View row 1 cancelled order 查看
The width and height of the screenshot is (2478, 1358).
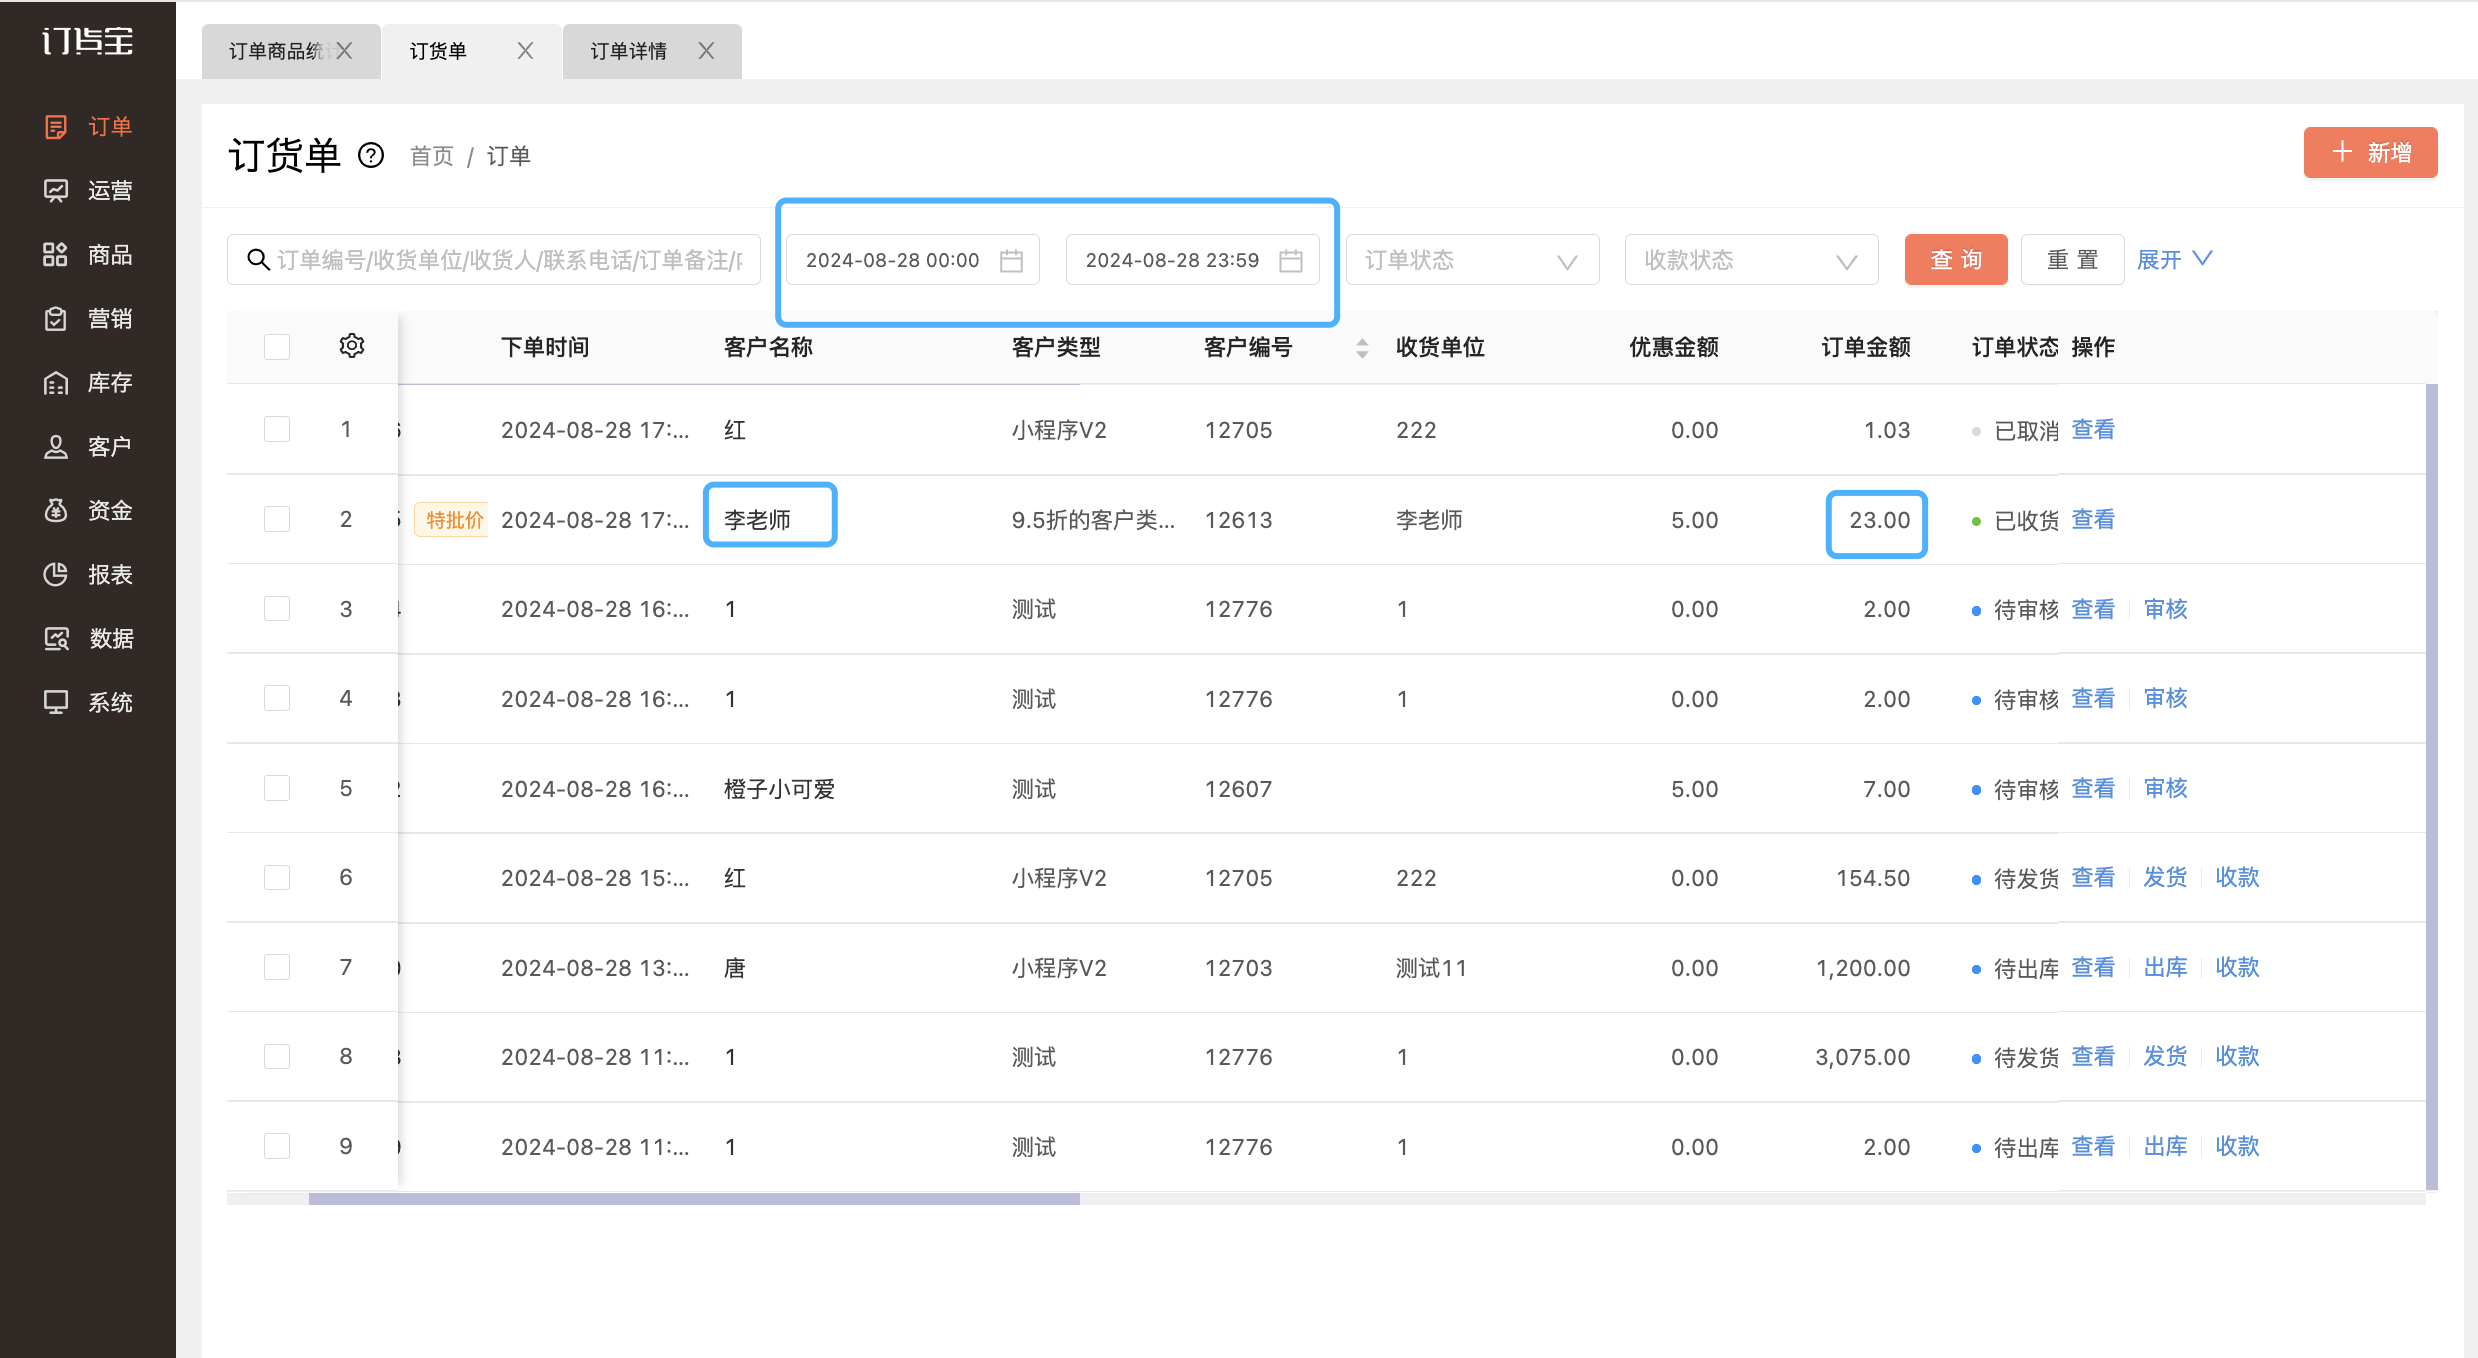click(x=2093, y=430)
